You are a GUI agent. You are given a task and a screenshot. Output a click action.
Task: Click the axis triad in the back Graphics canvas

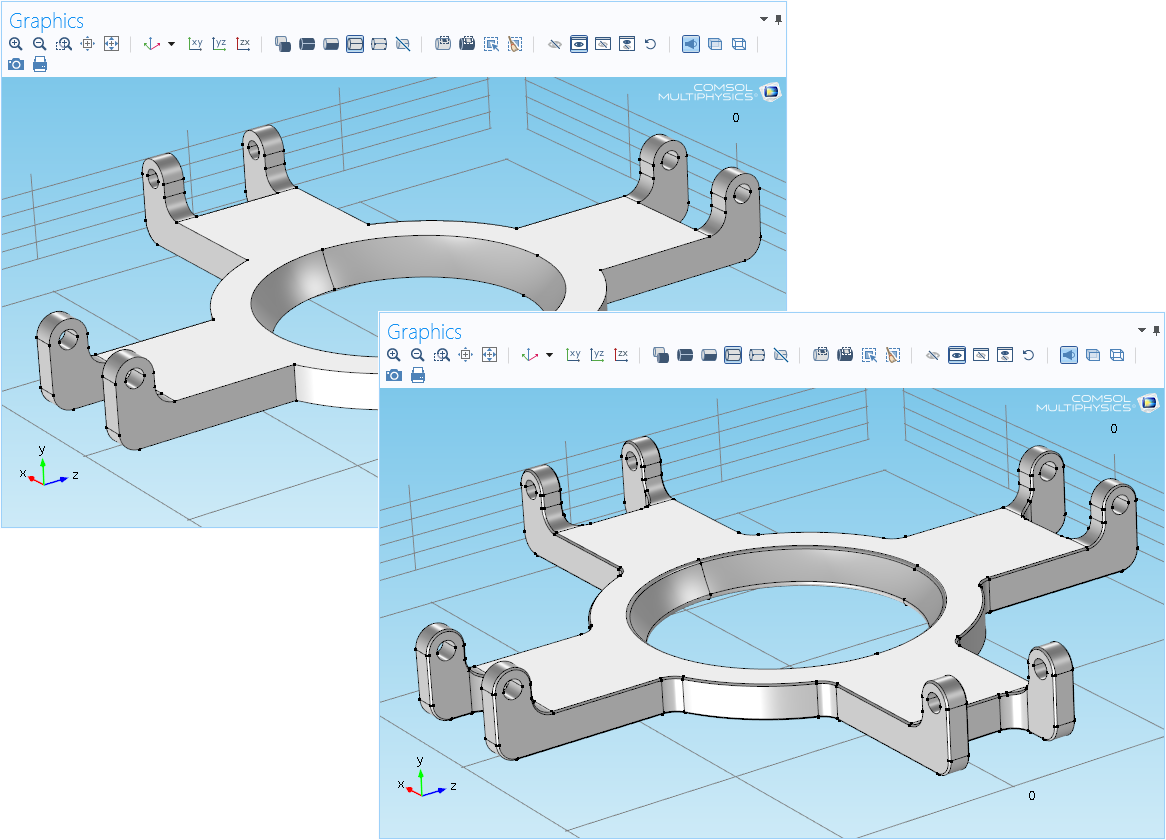point(48,467)
